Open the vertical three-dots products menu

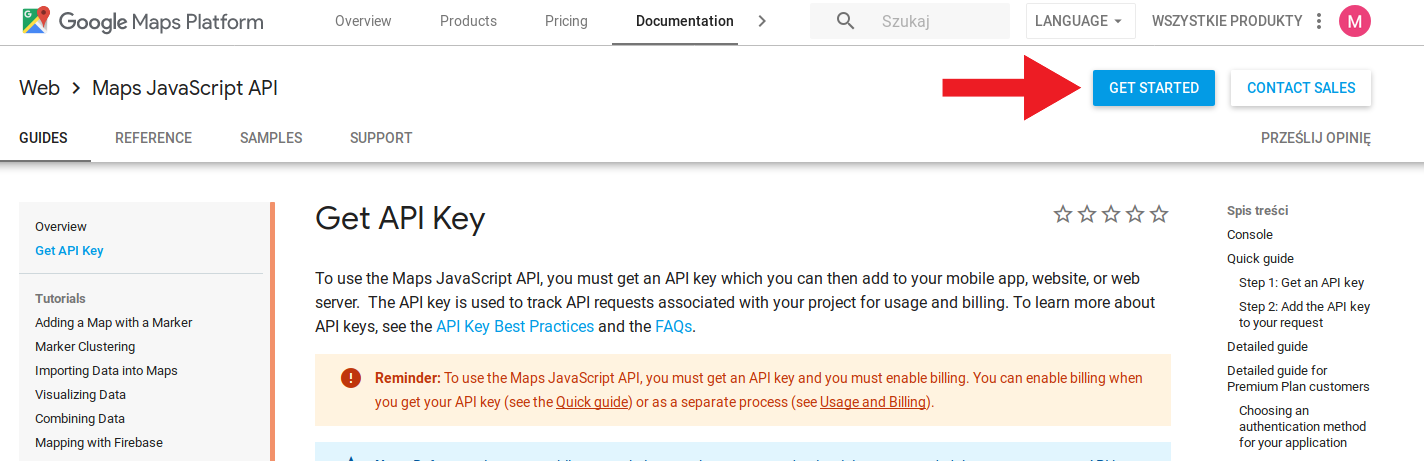(1319, 21)
